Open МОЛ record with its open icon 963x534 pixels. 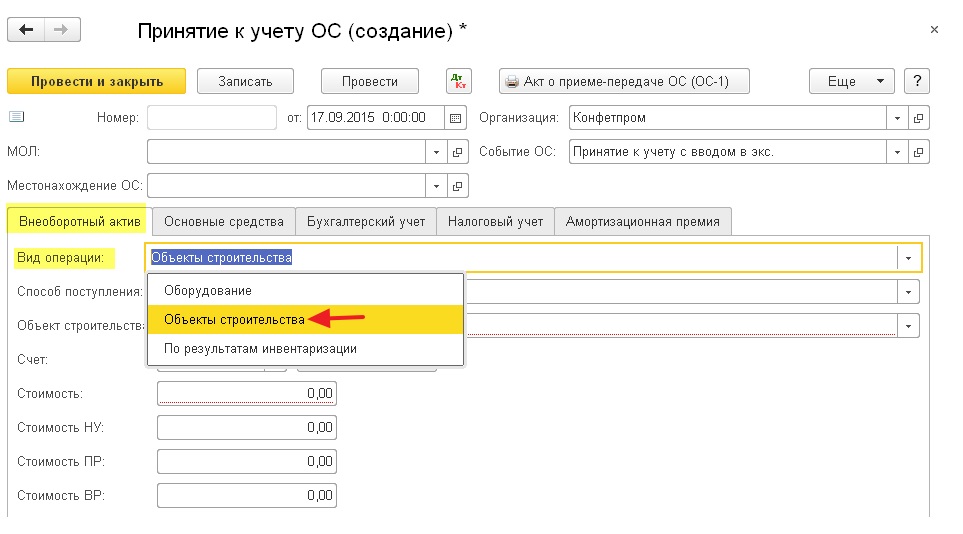pos(458,152)
